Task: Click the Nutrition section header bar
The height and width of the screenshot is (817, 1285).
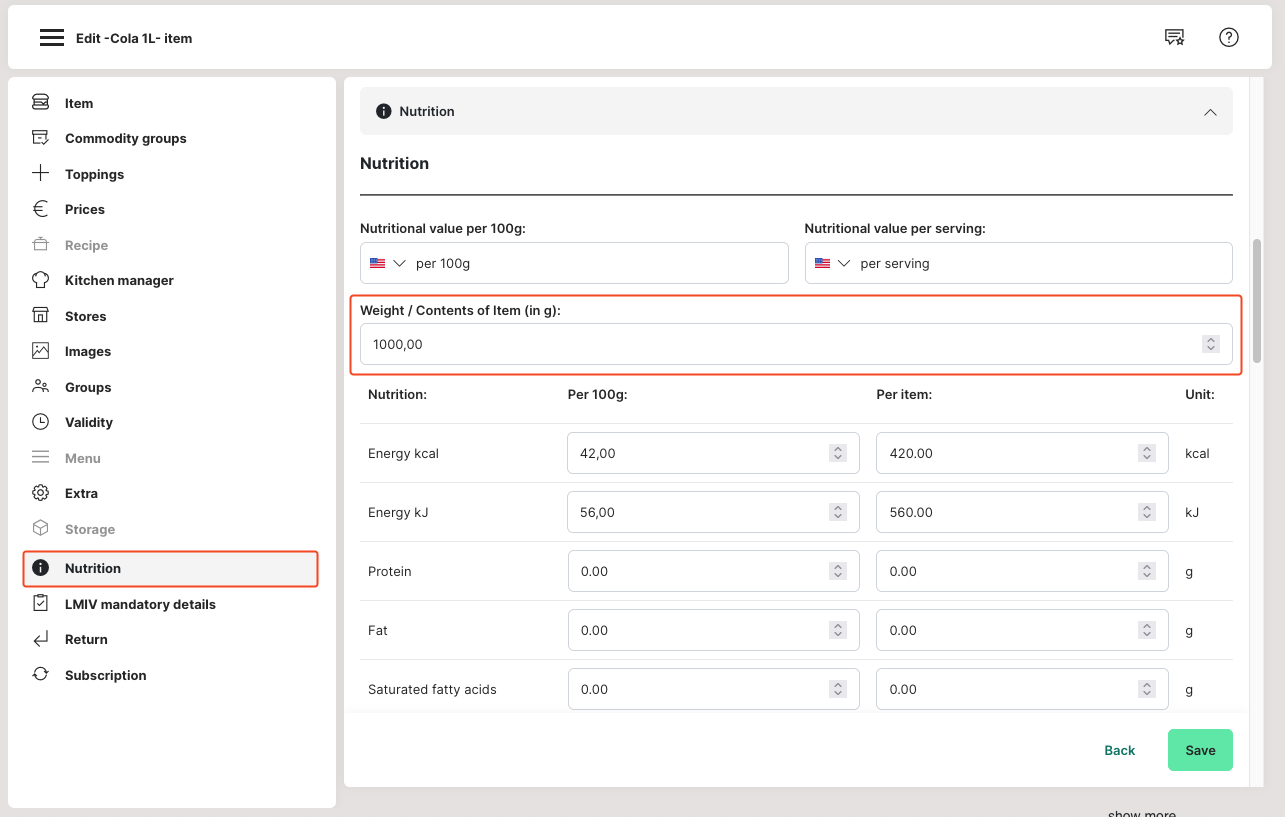Action: [796, 111]
